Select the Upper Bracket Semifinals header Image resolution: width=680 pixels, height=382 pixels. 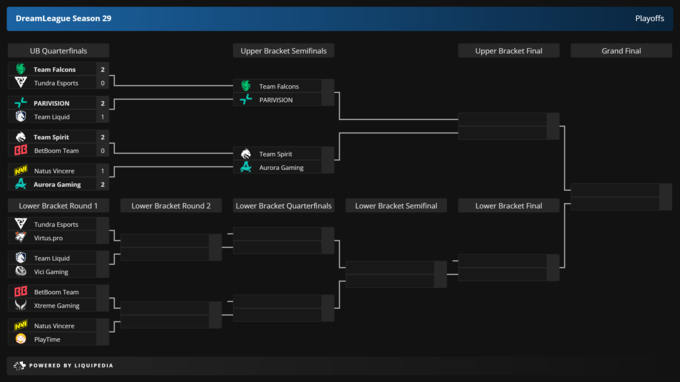click(284, 51)
